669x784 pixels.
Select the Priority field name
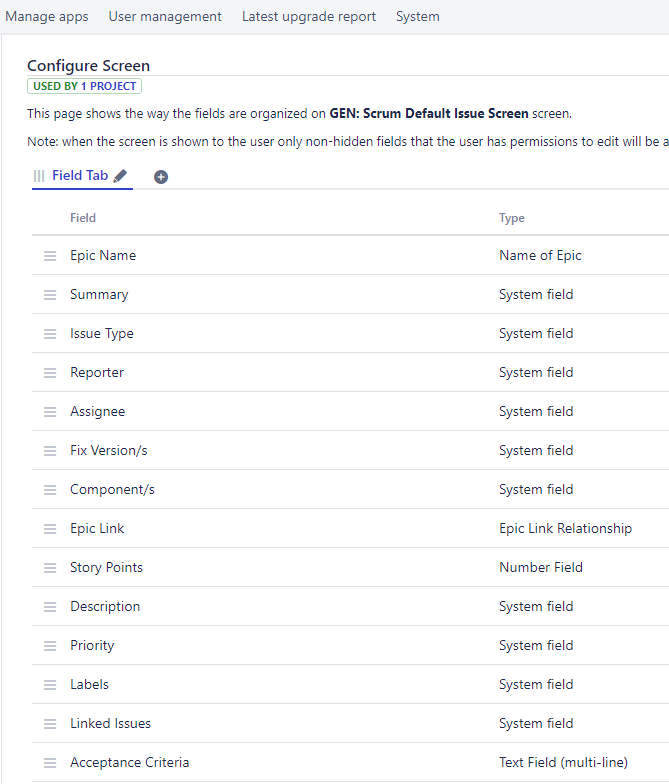point(92,646)
